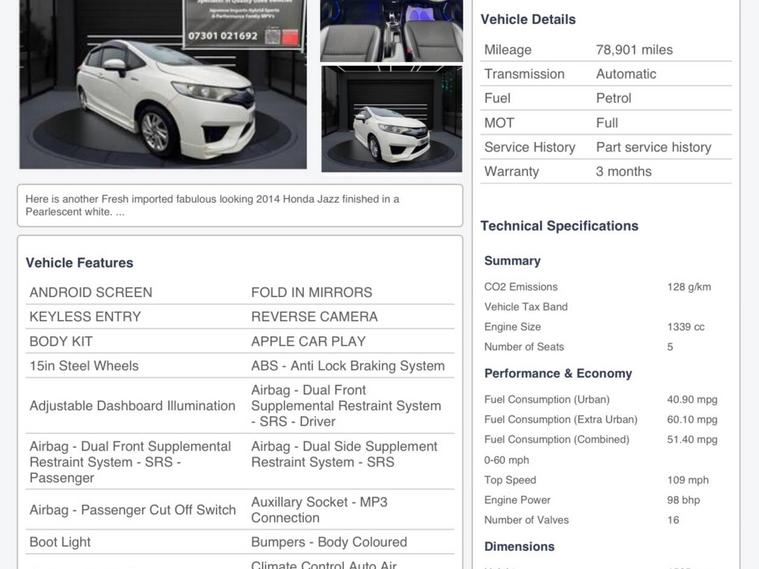
Task: Click the Engine Size 1339 cc value
Action: (x=685, y=327)
